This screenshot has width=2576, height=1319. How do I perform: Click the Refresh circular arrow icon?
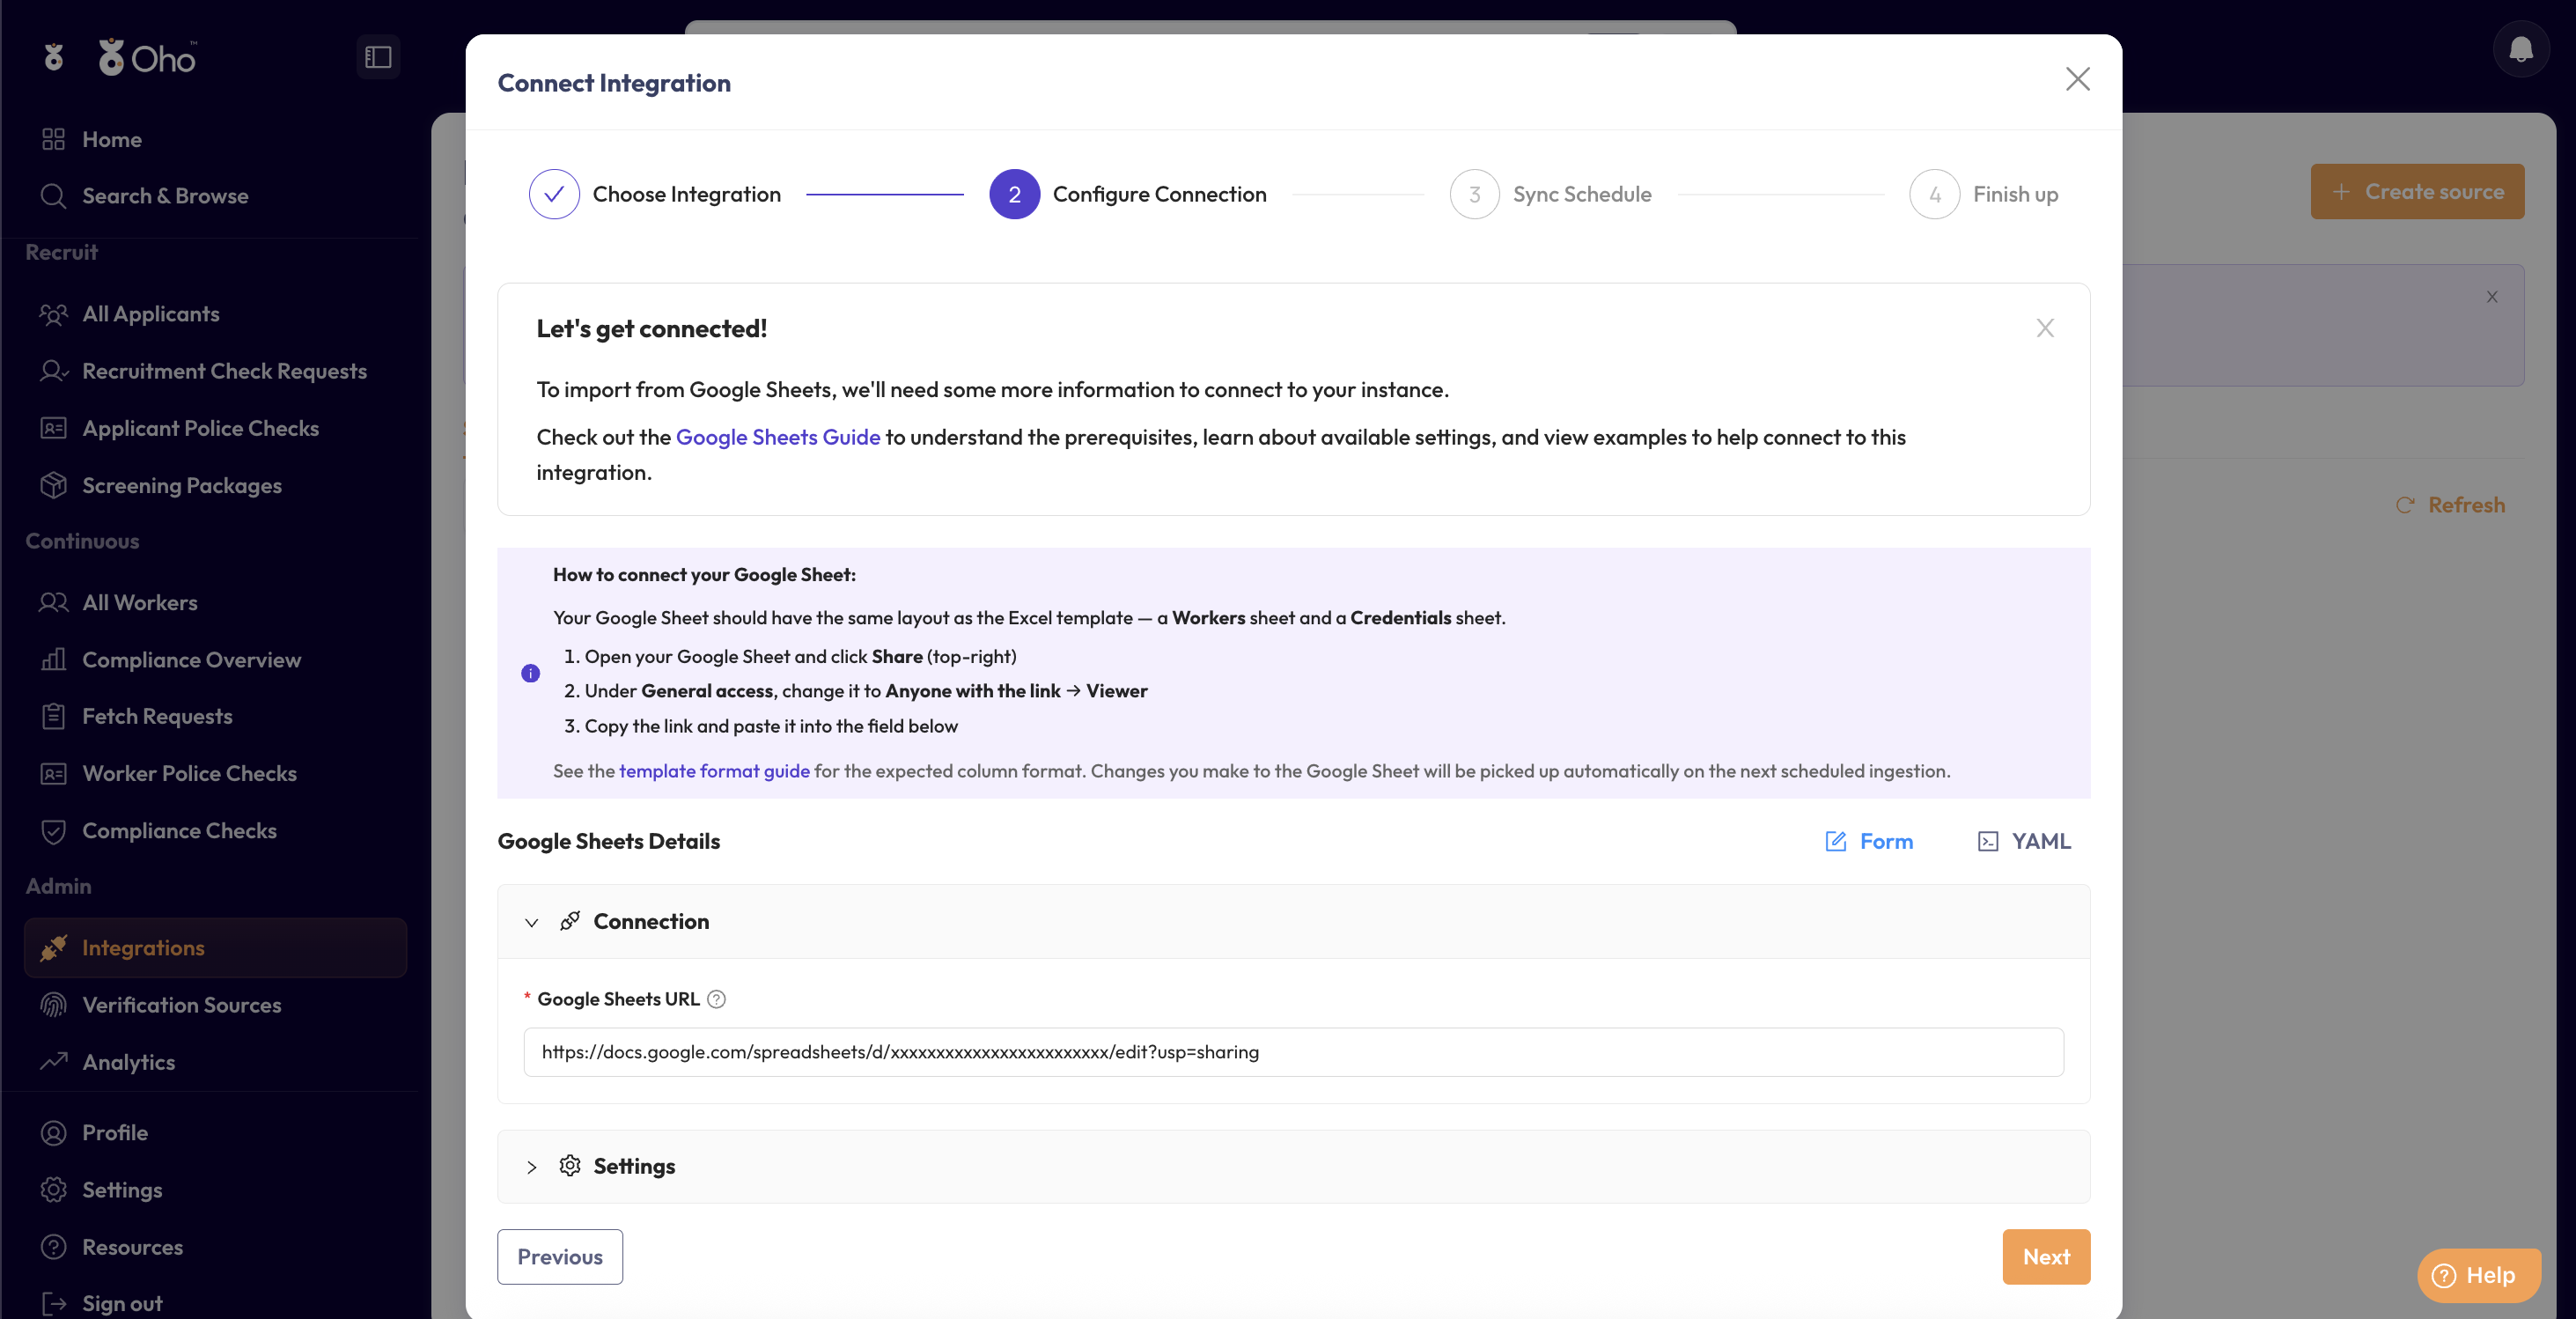click(2404, 505)
